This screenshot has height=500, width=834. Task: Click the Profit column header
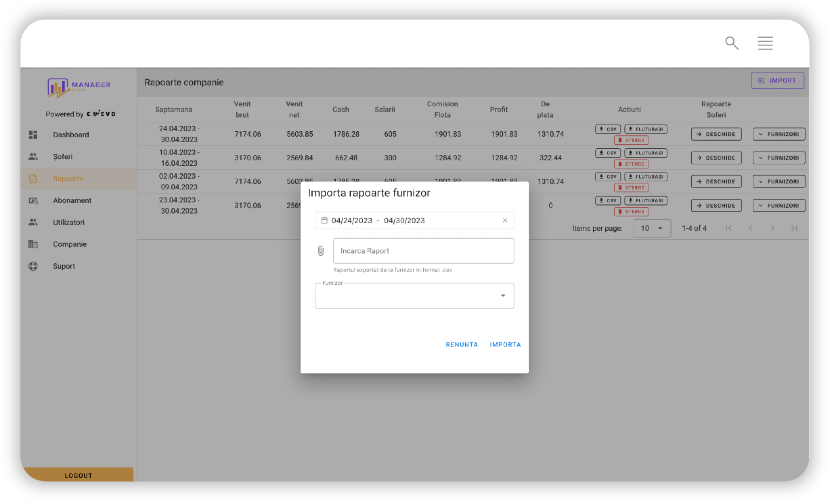[x=499, y=110]
